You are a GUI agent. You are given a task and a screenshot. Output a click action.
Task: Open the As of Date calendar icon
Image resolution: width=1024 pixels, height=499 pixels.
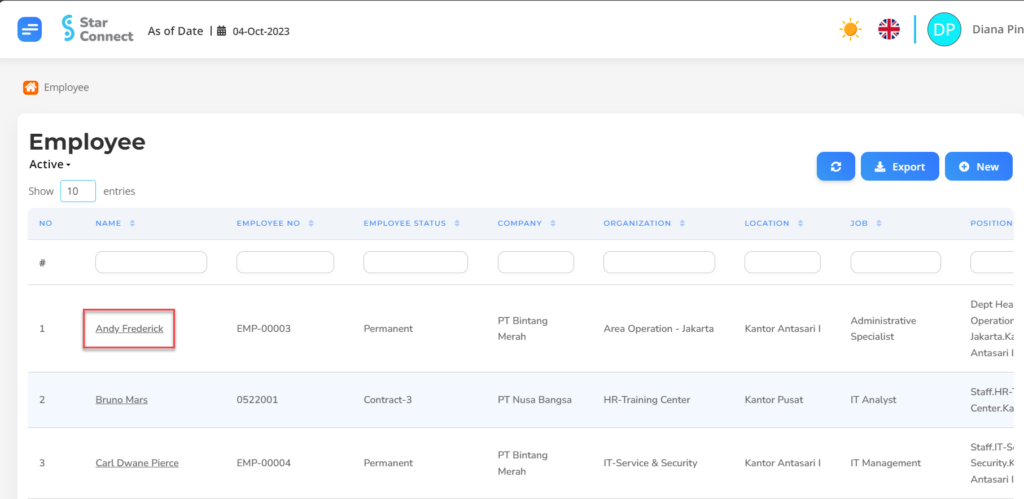tap(221, 31)
